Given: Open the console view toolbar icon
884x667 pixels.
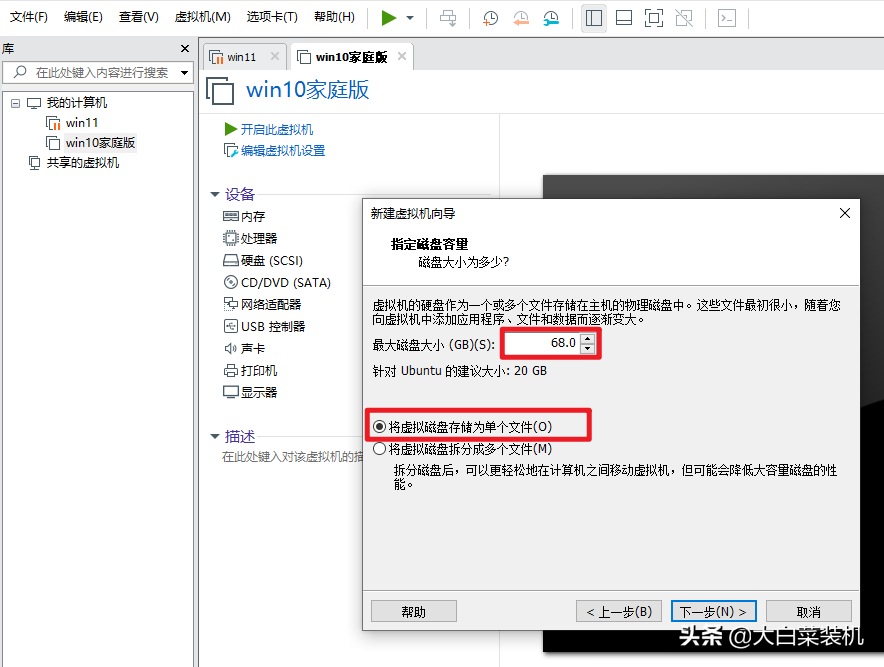Looking at the screenshot, I should [727, 18].
